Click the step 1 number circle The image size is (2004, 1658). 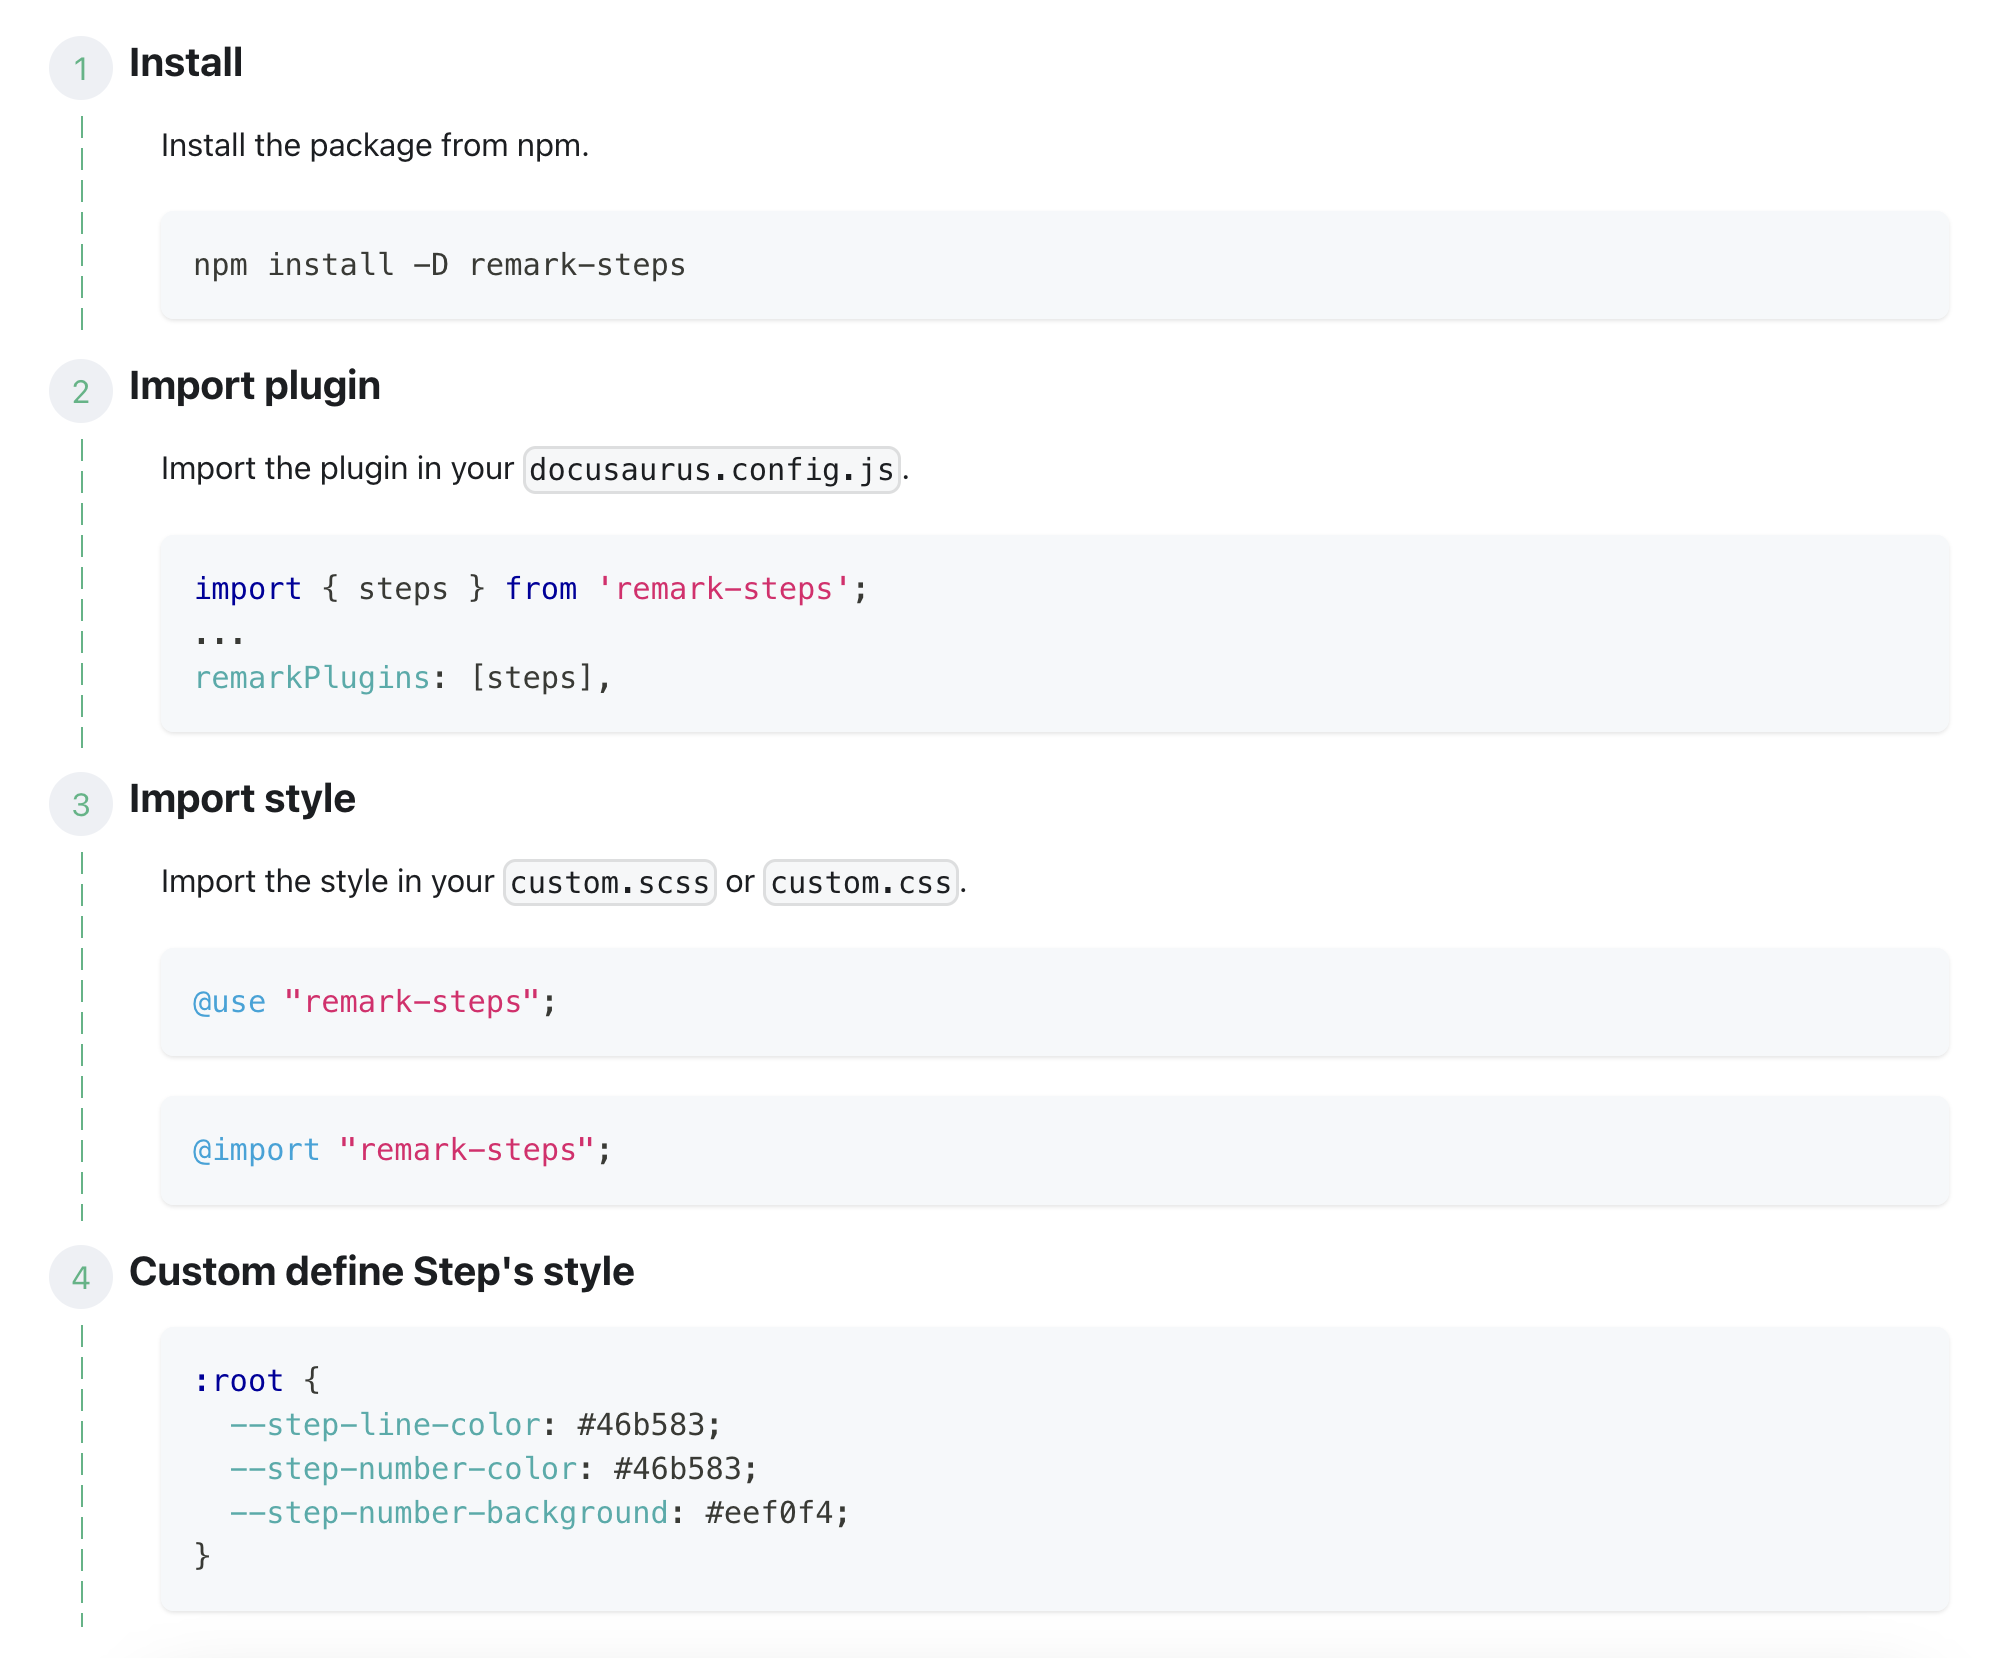coord(81,68)
